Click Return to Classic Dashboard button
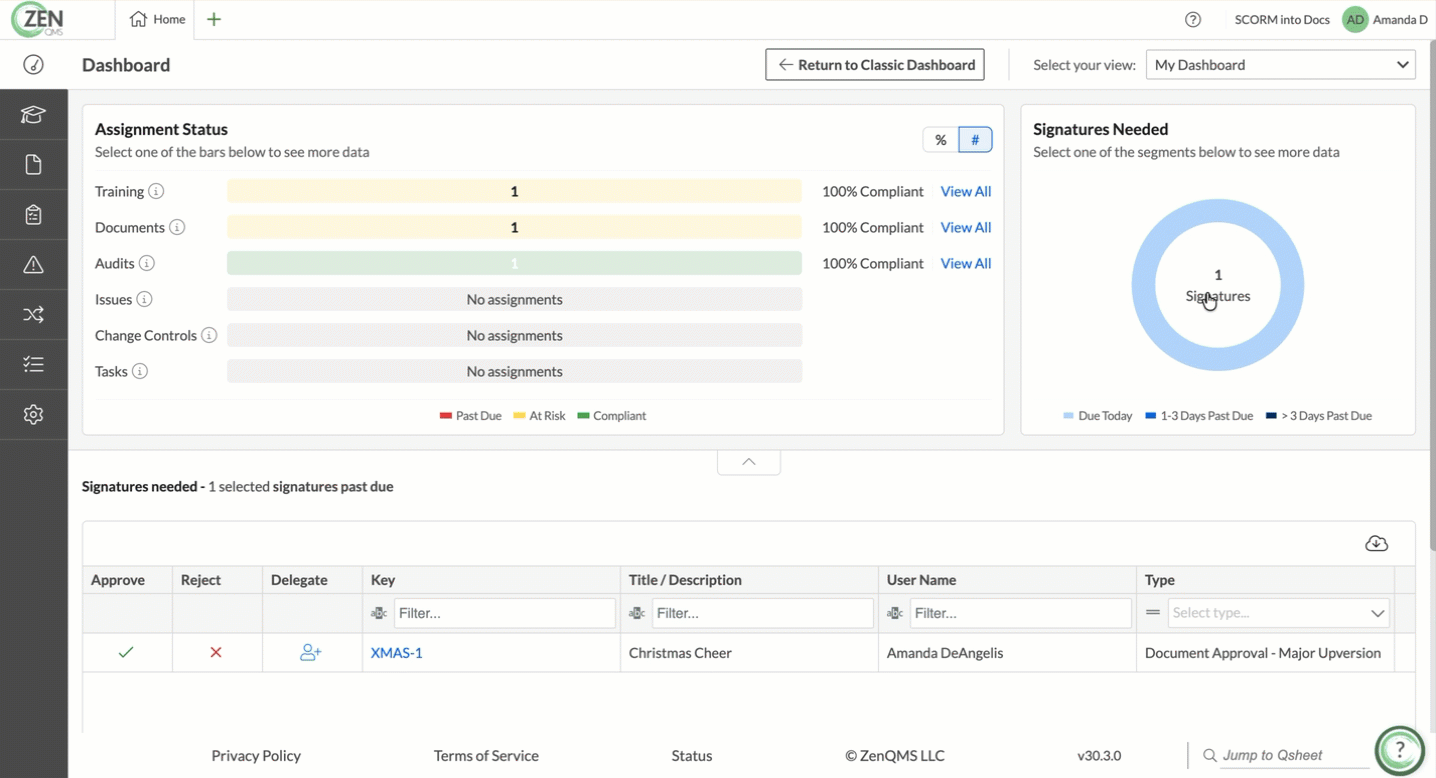 (875, 65)
